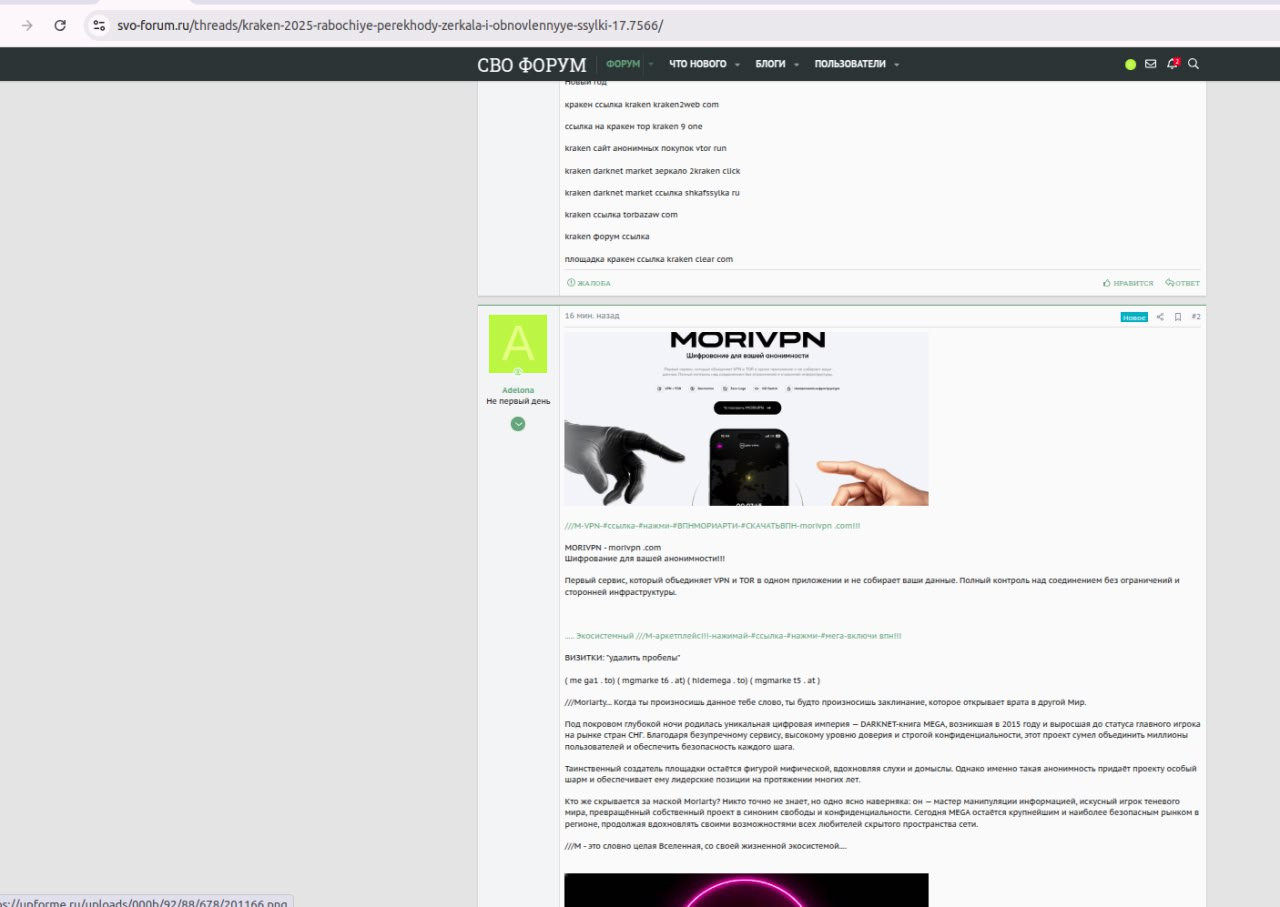The width and height of the screenshot is (1280, 907).
Task: Click text 'kraken сайт анонимных покупок vtor run'
Action: (646, 148)
